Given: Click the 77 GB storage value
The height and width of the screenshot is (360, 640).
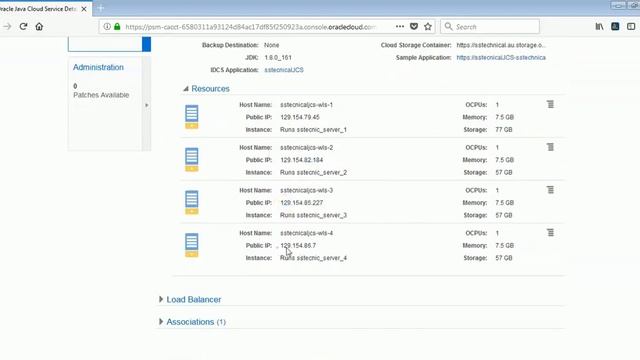Looking at the screenshot, I should (504, 130).
